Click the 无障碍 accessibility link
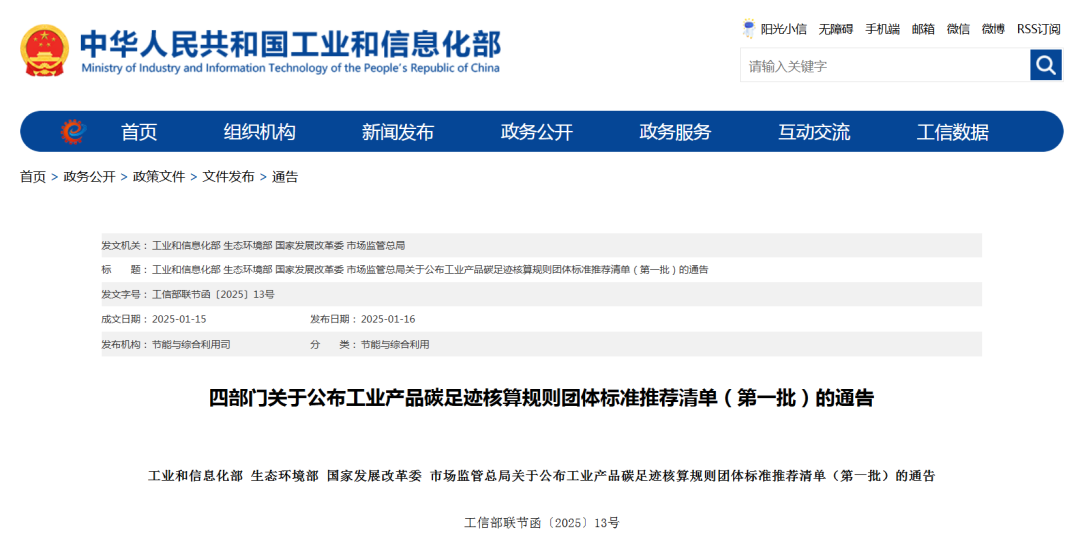Screen dimensions: 1080x548 point(835,29)
